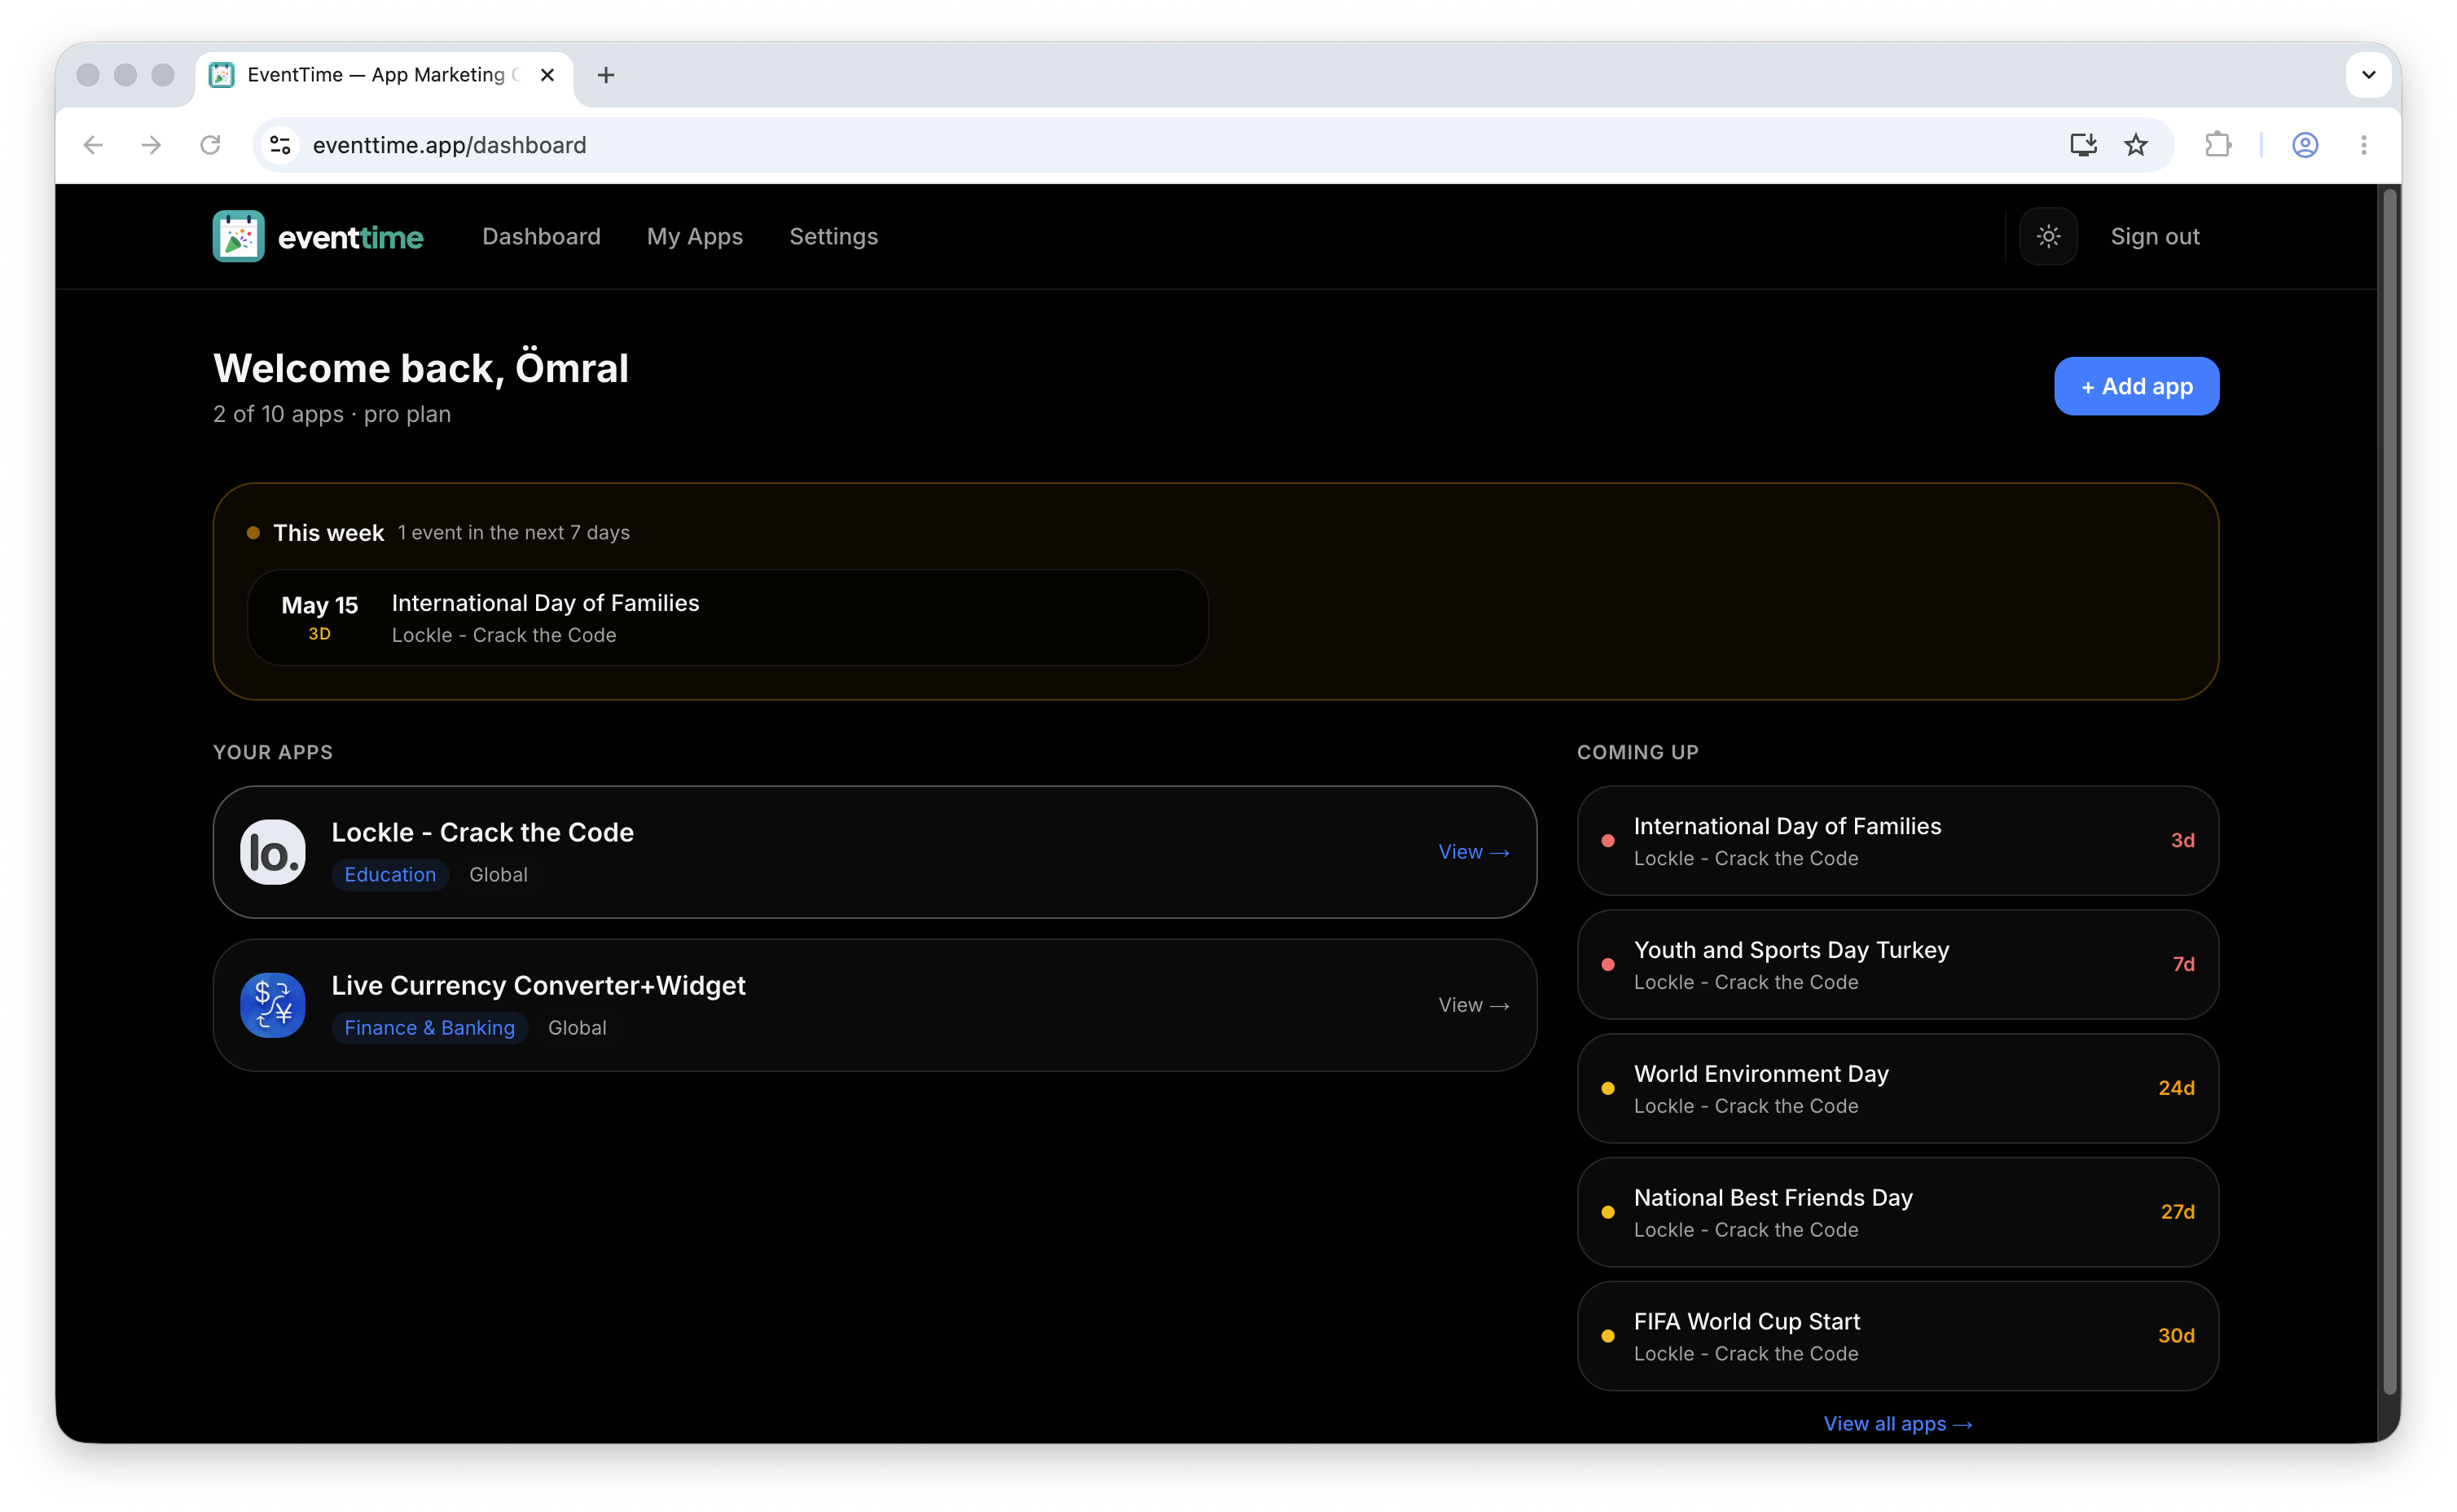2457x1512 pixels.
Task: Click the eventtime calendar logo icon
Action: pyautogui.click(x=238, y=236)
